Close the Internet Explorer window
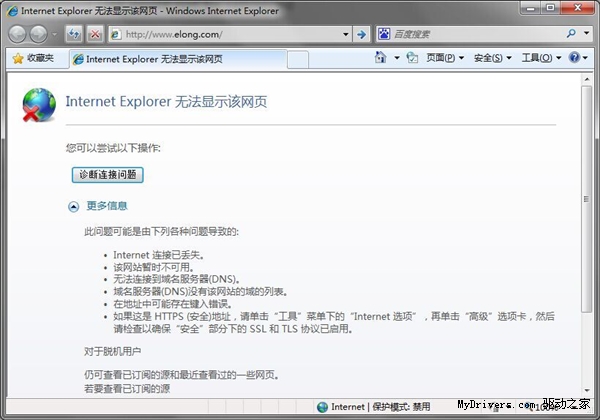 [578, 8]
